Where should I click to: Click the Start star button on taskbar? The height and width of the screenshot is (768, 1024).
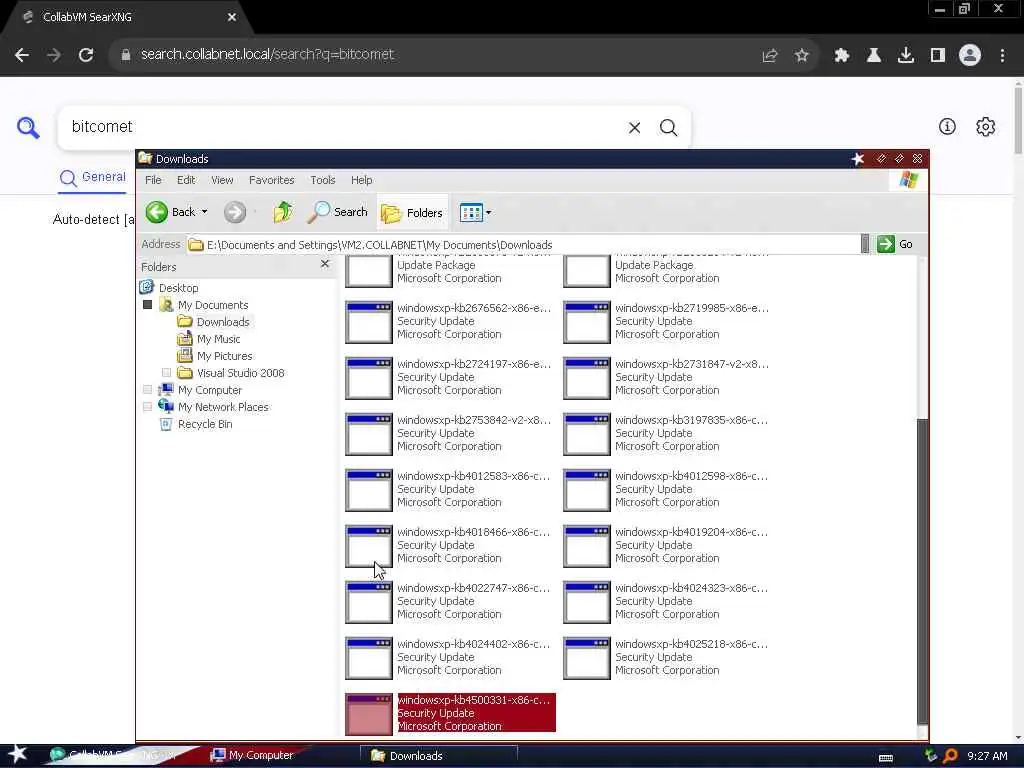point(18,754)
